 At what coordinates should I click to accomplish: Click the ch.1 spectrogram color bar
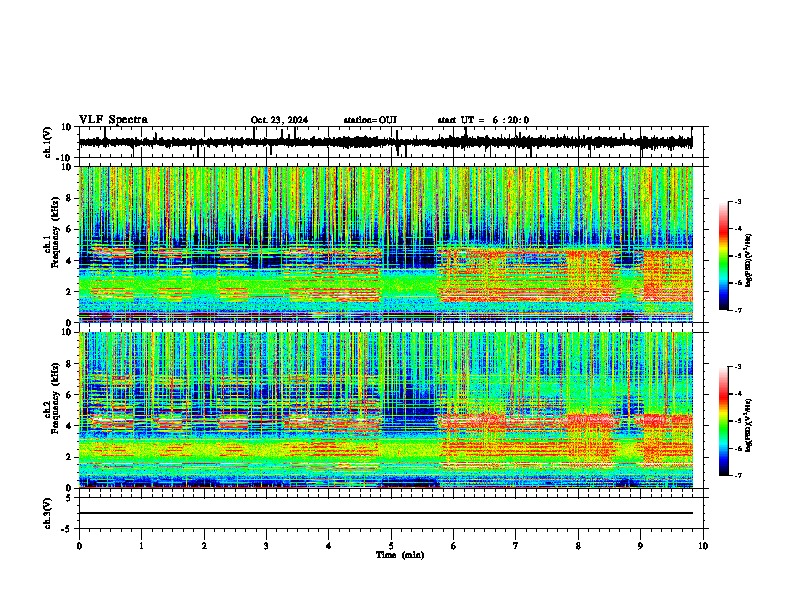coord(724,256)
